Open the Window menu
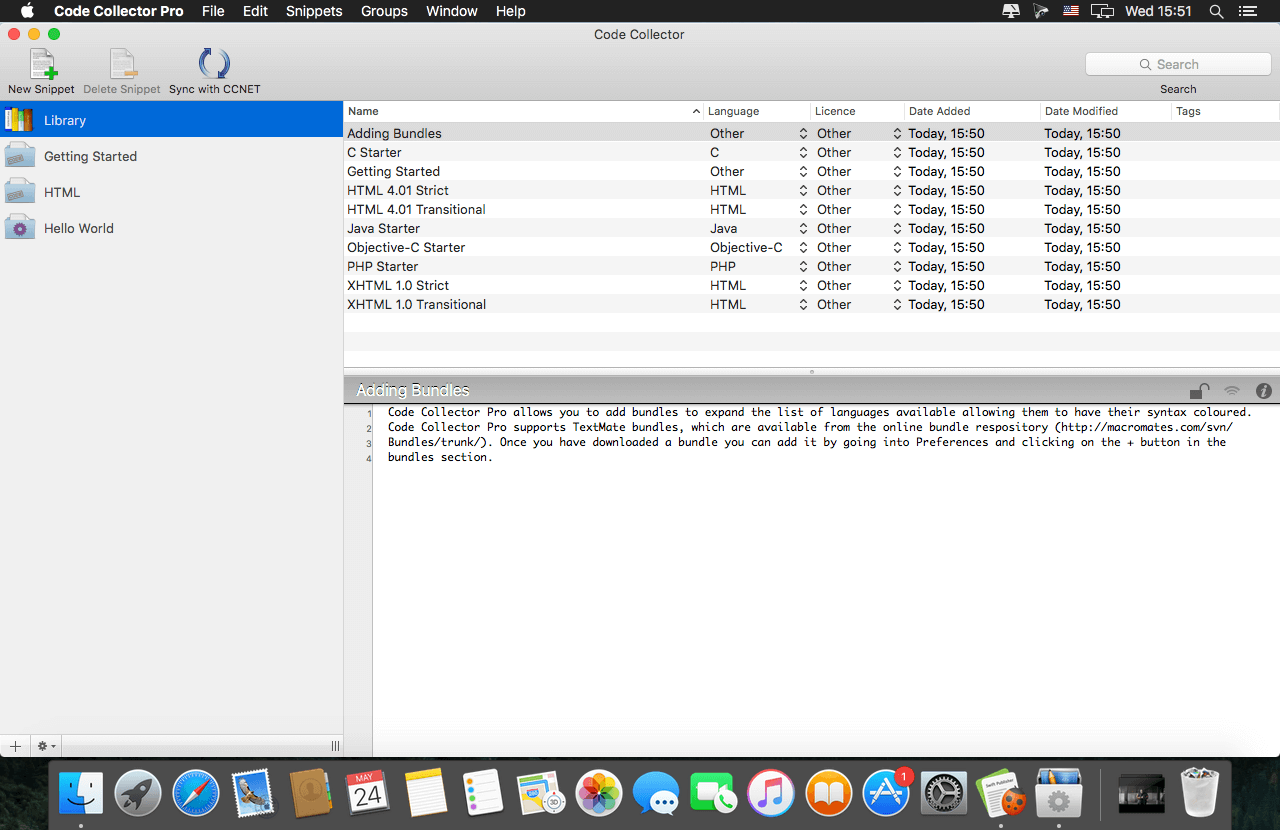Screen dimensions: 1280x830 coord(451,11)
